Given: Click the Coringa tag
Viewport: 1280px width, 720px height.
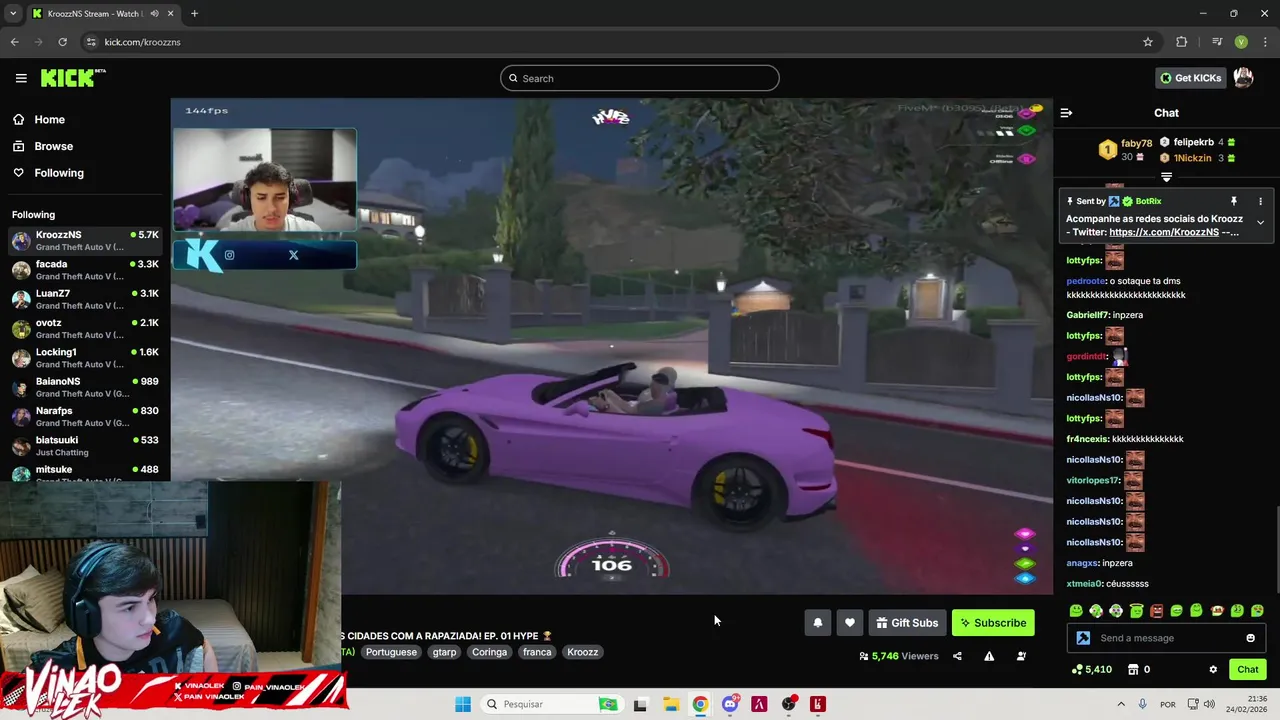Looking at the screenshot, I should pos(489,652).
